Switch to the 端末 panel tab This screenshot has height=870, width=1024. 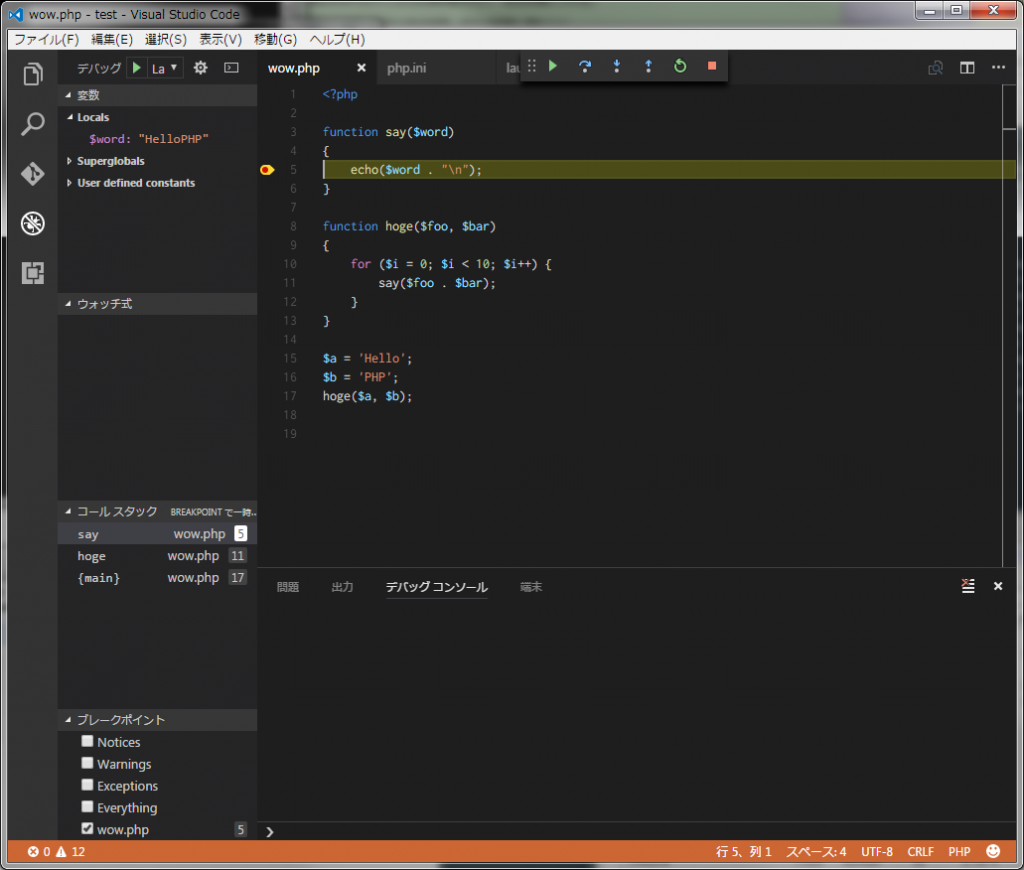531,587
